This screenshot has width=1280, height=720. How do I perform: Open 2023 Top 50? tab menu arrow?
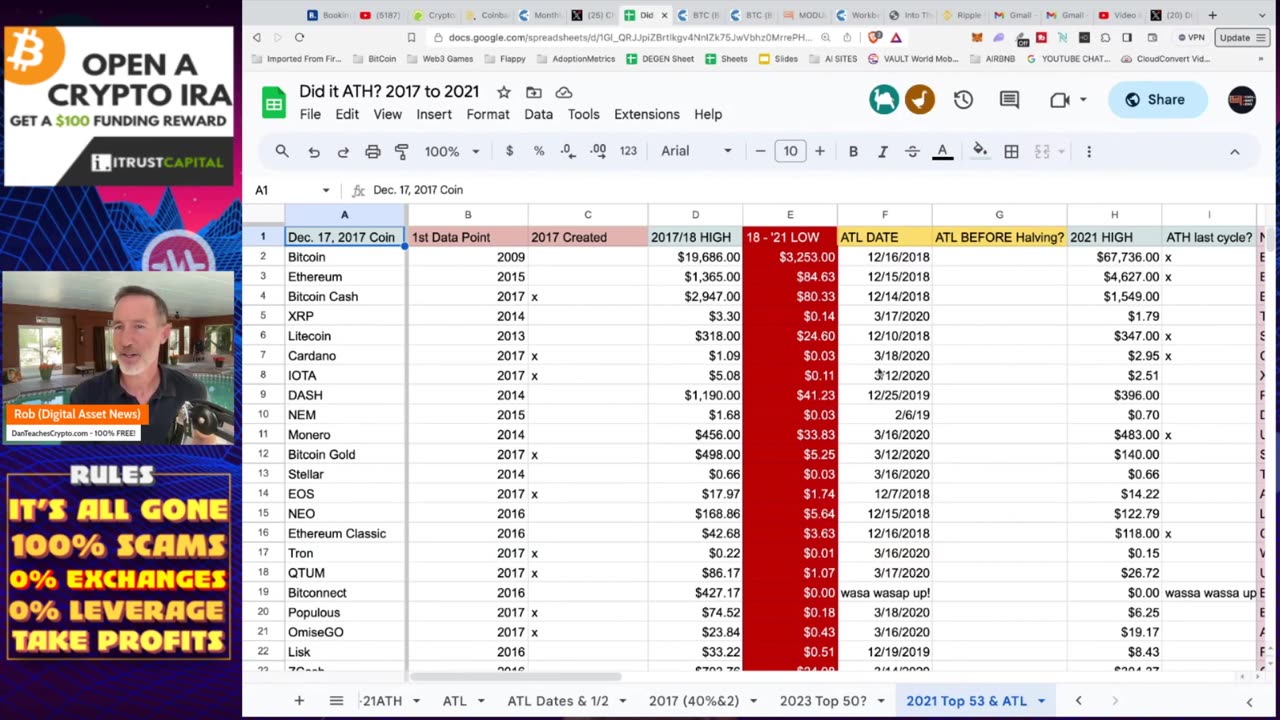880,701
